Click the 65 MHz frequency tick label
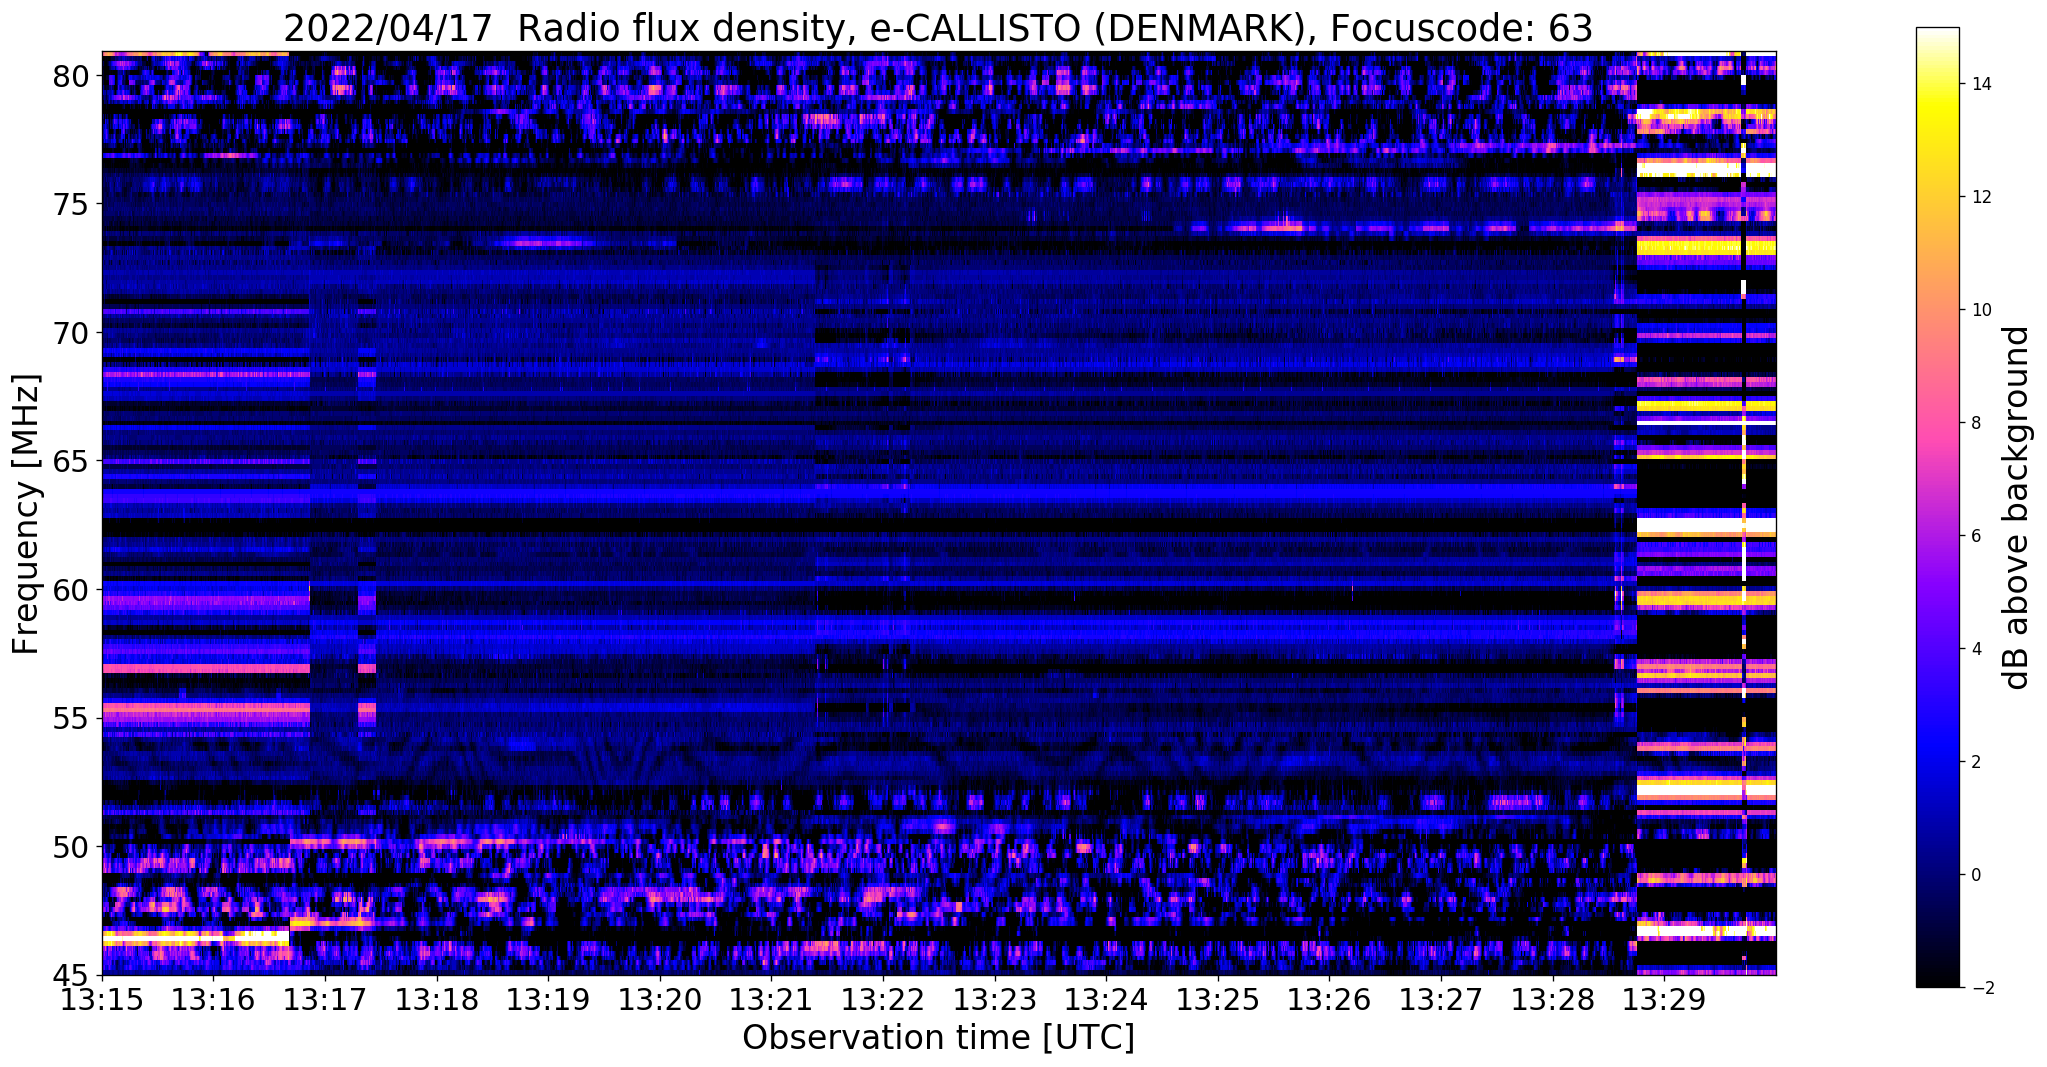This screenshot has height=1067, width=2047. (x=73, y=461)
